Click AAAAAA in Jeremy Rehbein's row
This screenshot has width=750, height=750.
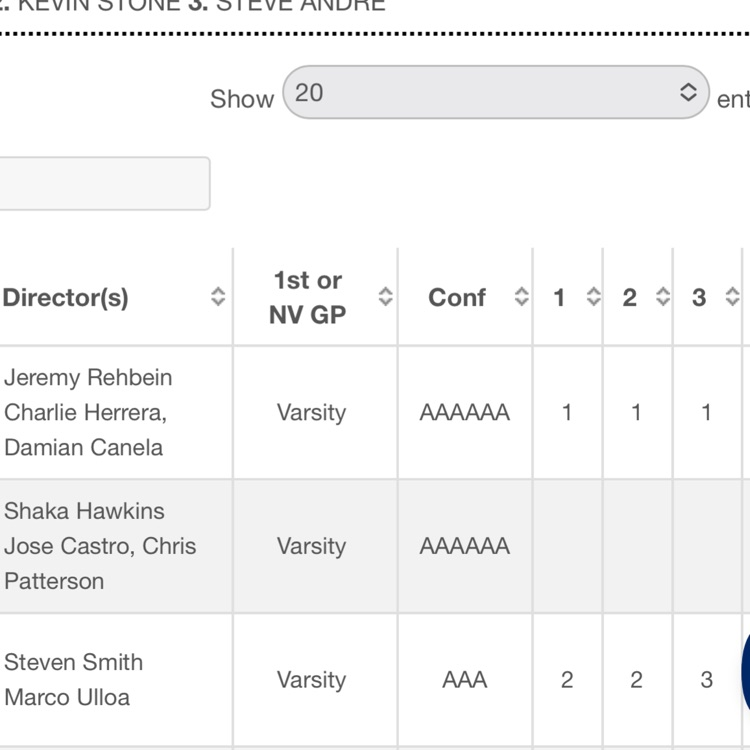(465, 413)
